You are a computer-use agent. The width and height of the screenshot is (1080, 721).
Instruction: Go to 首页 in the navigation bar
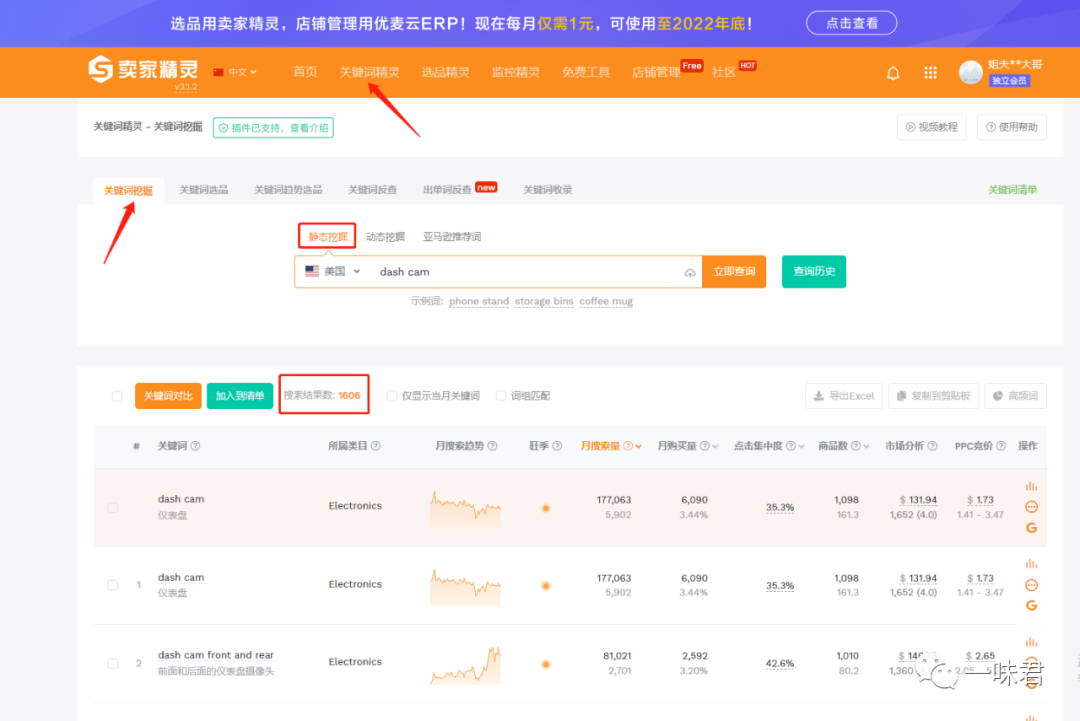pos(305,72)
